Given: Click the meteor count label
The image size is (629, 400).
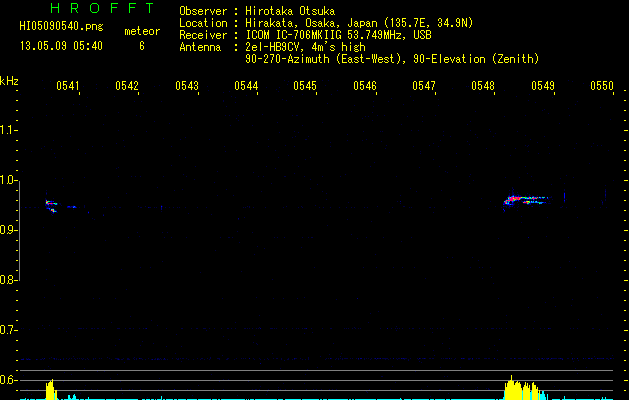Looking at the screenshot, I should click(x=142, y=31).
